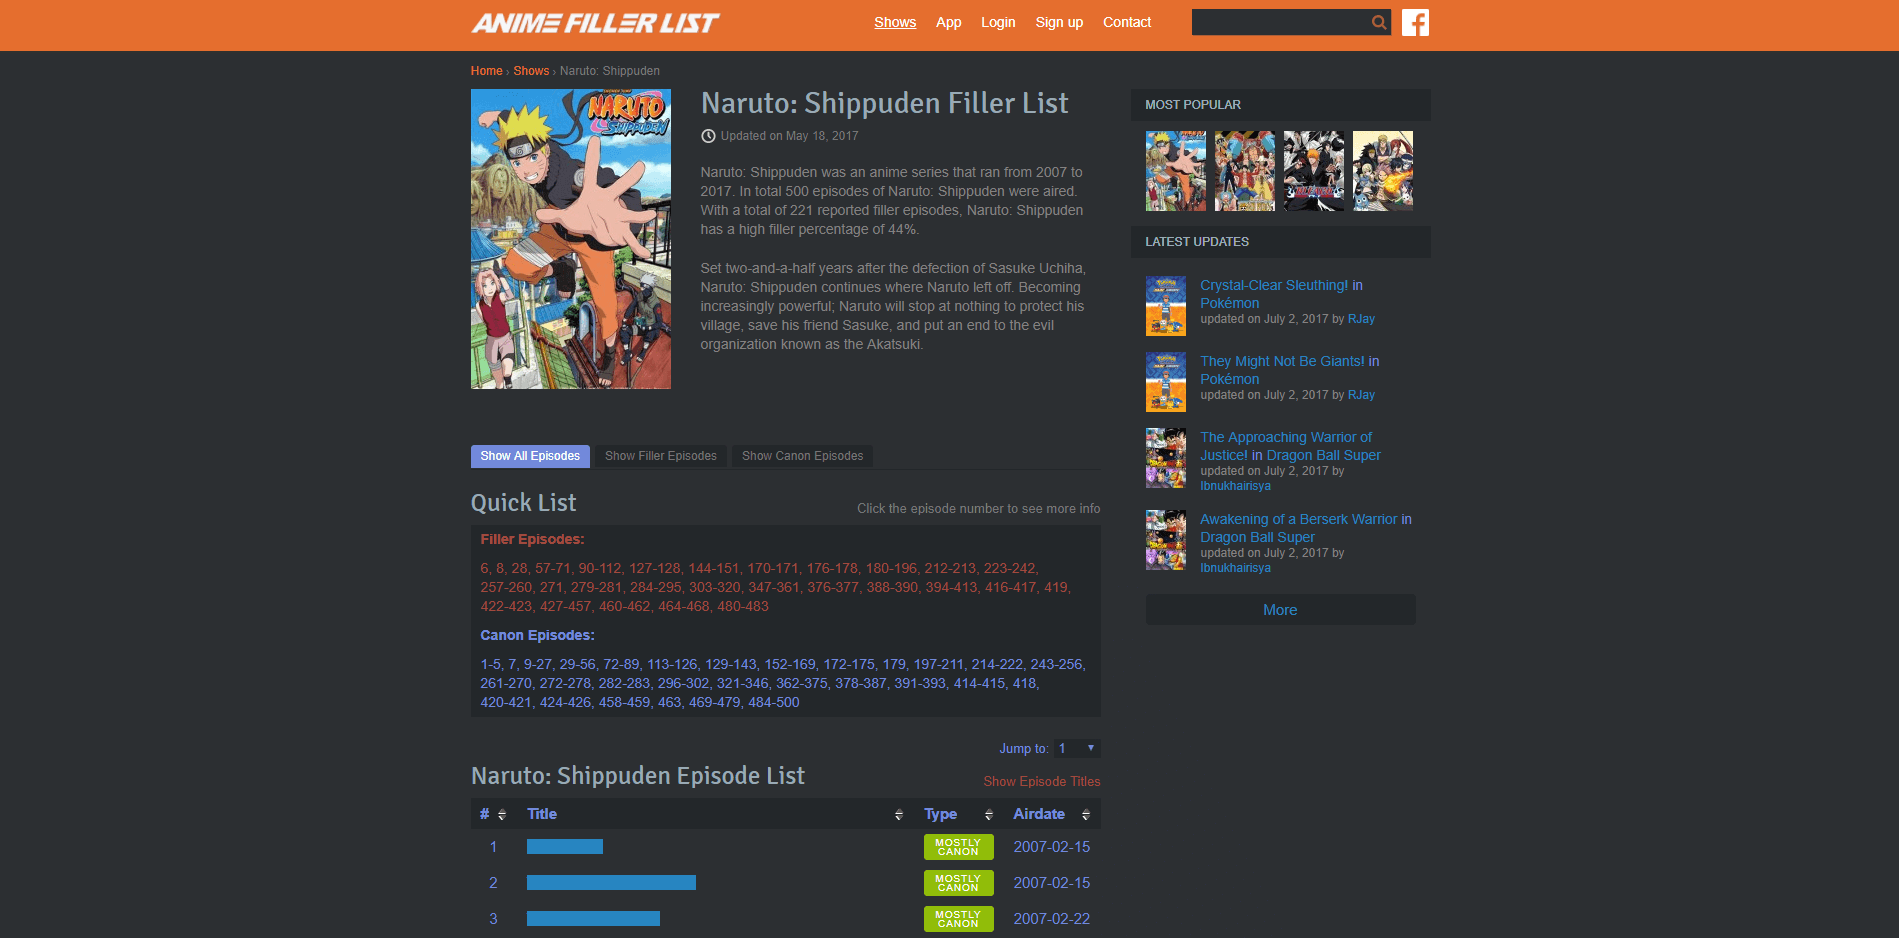The image size is (1899, 938).
Task: Open the first Most Popular Naruto thumbnail
Action: [1176, 171]
